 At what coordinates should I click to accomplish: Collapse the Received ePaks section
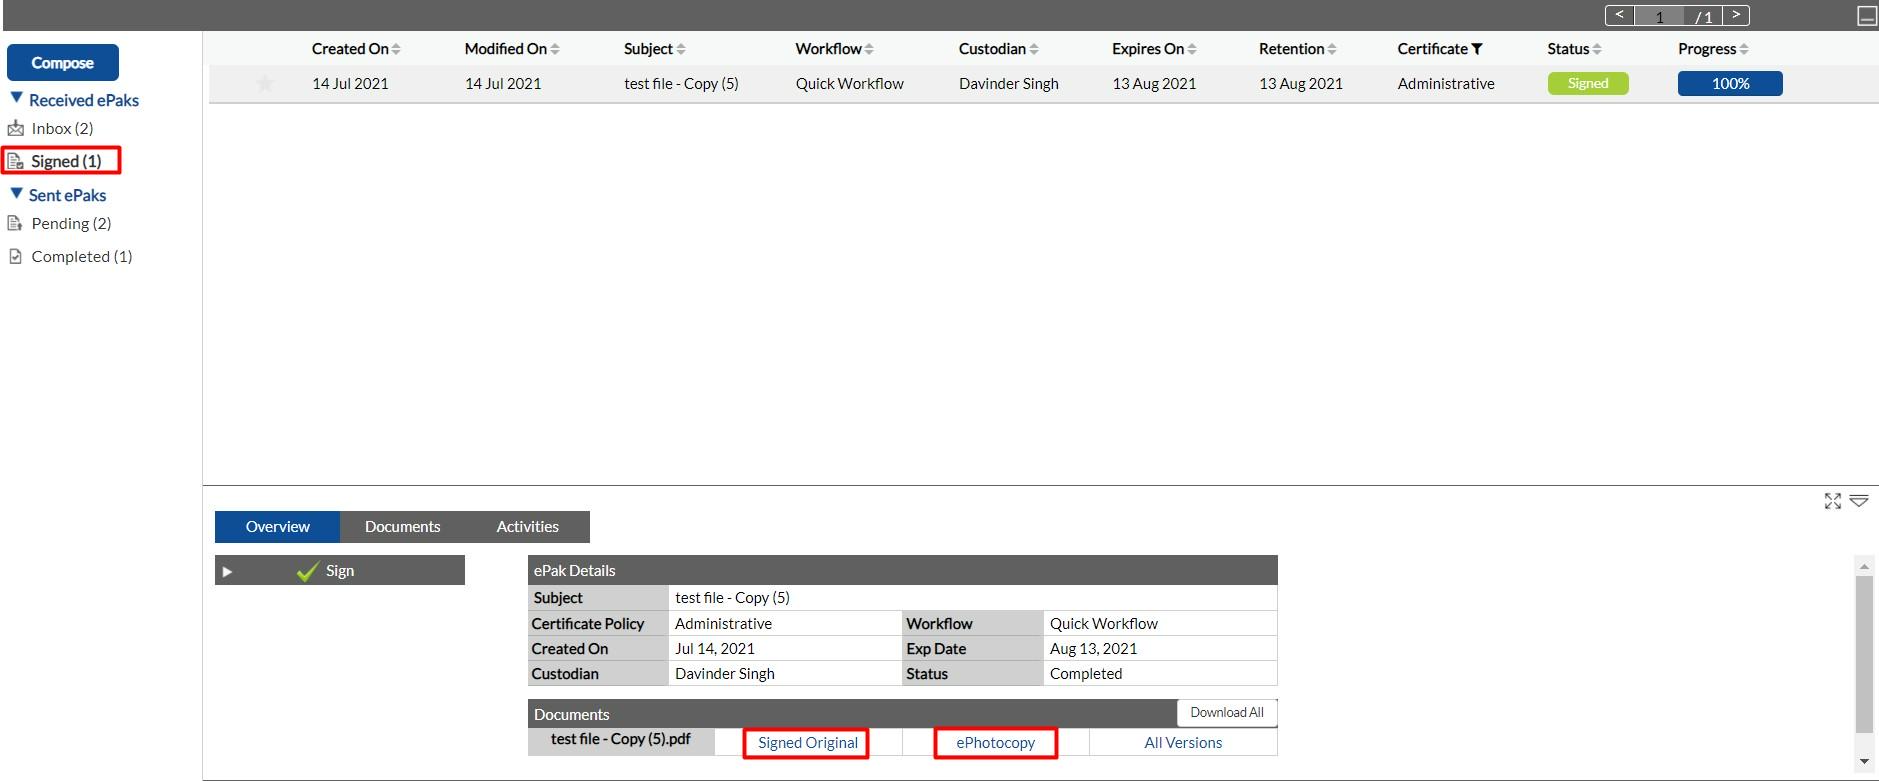16,98
